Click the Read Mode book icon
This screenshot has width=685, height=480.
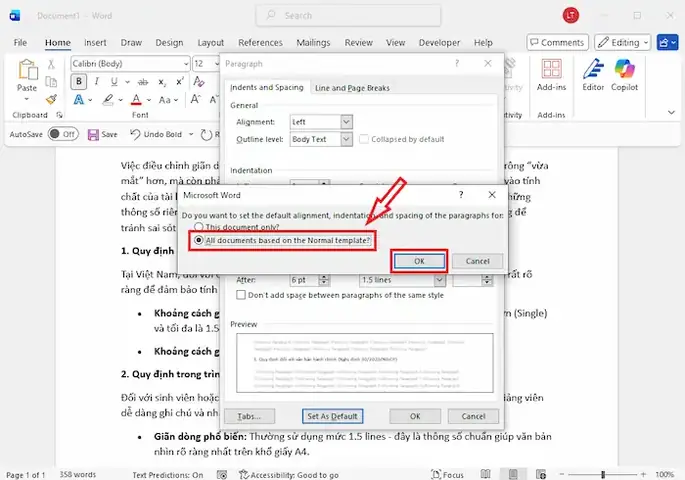point(485,474)
